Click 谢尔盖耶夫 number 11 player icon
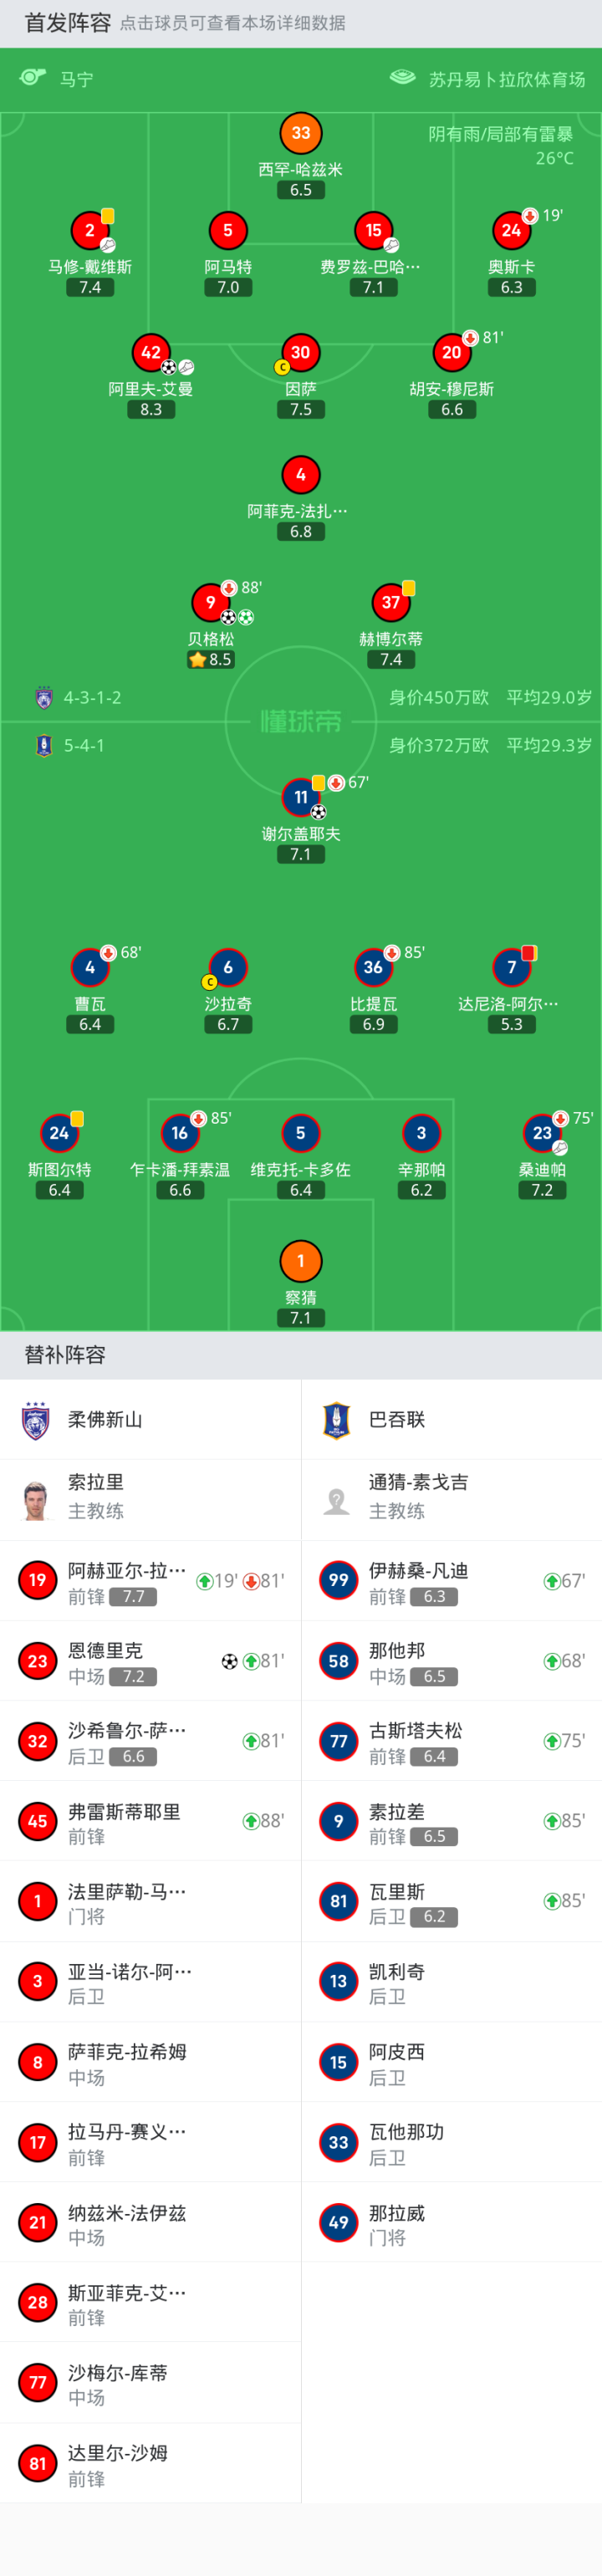The image size is (602, 2576). (301, 797)
